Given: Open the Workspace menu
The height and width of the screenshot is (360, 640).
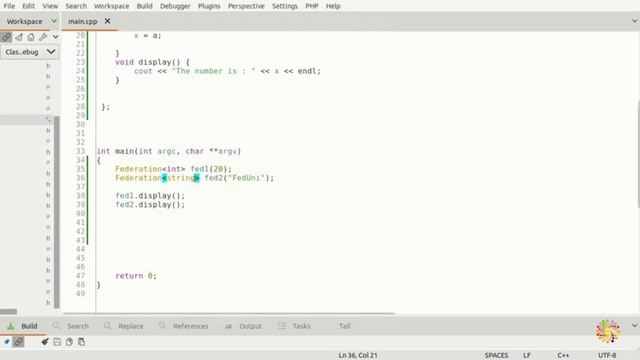Looking at the screenshot, I should point(111,6).
